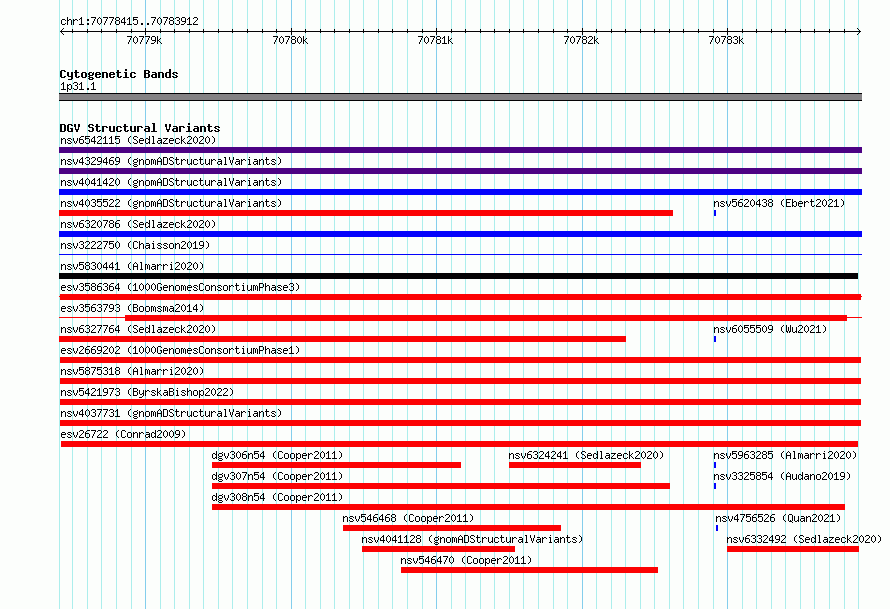Click the gray 1p31.1 cytogenetic band bar
The width and height of the screenshot is (890, 609).
click(x=460, y=97)
